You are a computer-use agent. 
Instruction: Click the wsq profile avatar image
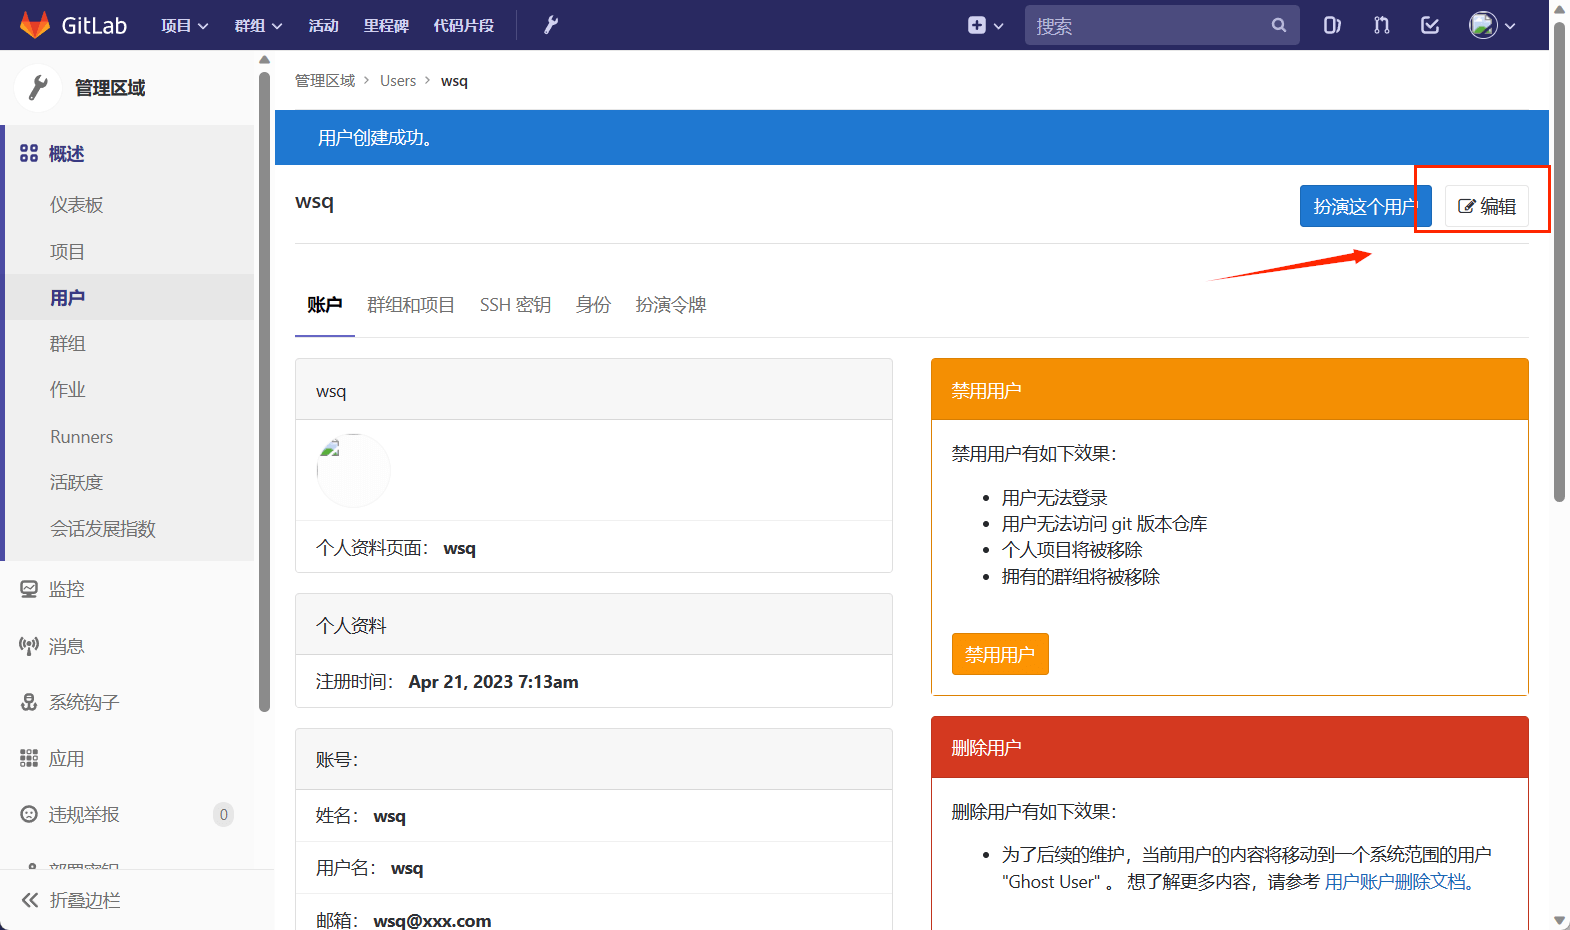click(x=353, y=470)
